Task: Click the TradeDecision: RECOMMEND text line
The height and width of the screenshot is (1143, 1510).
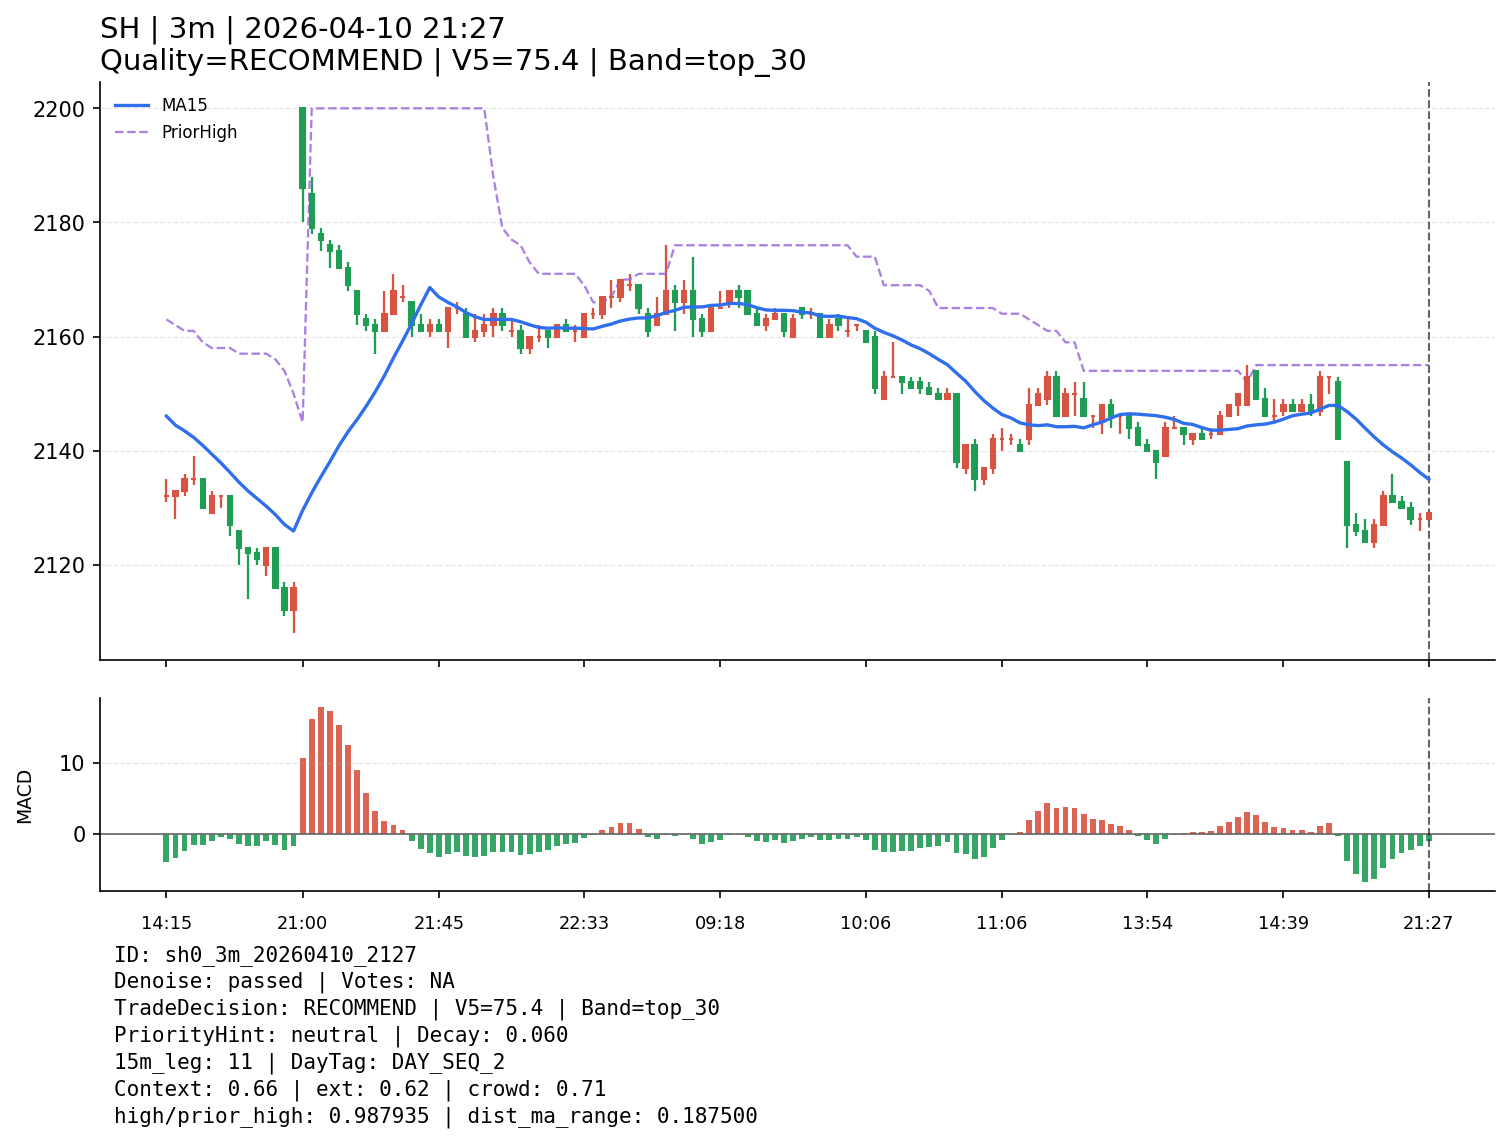Action: click(416, 1008)
